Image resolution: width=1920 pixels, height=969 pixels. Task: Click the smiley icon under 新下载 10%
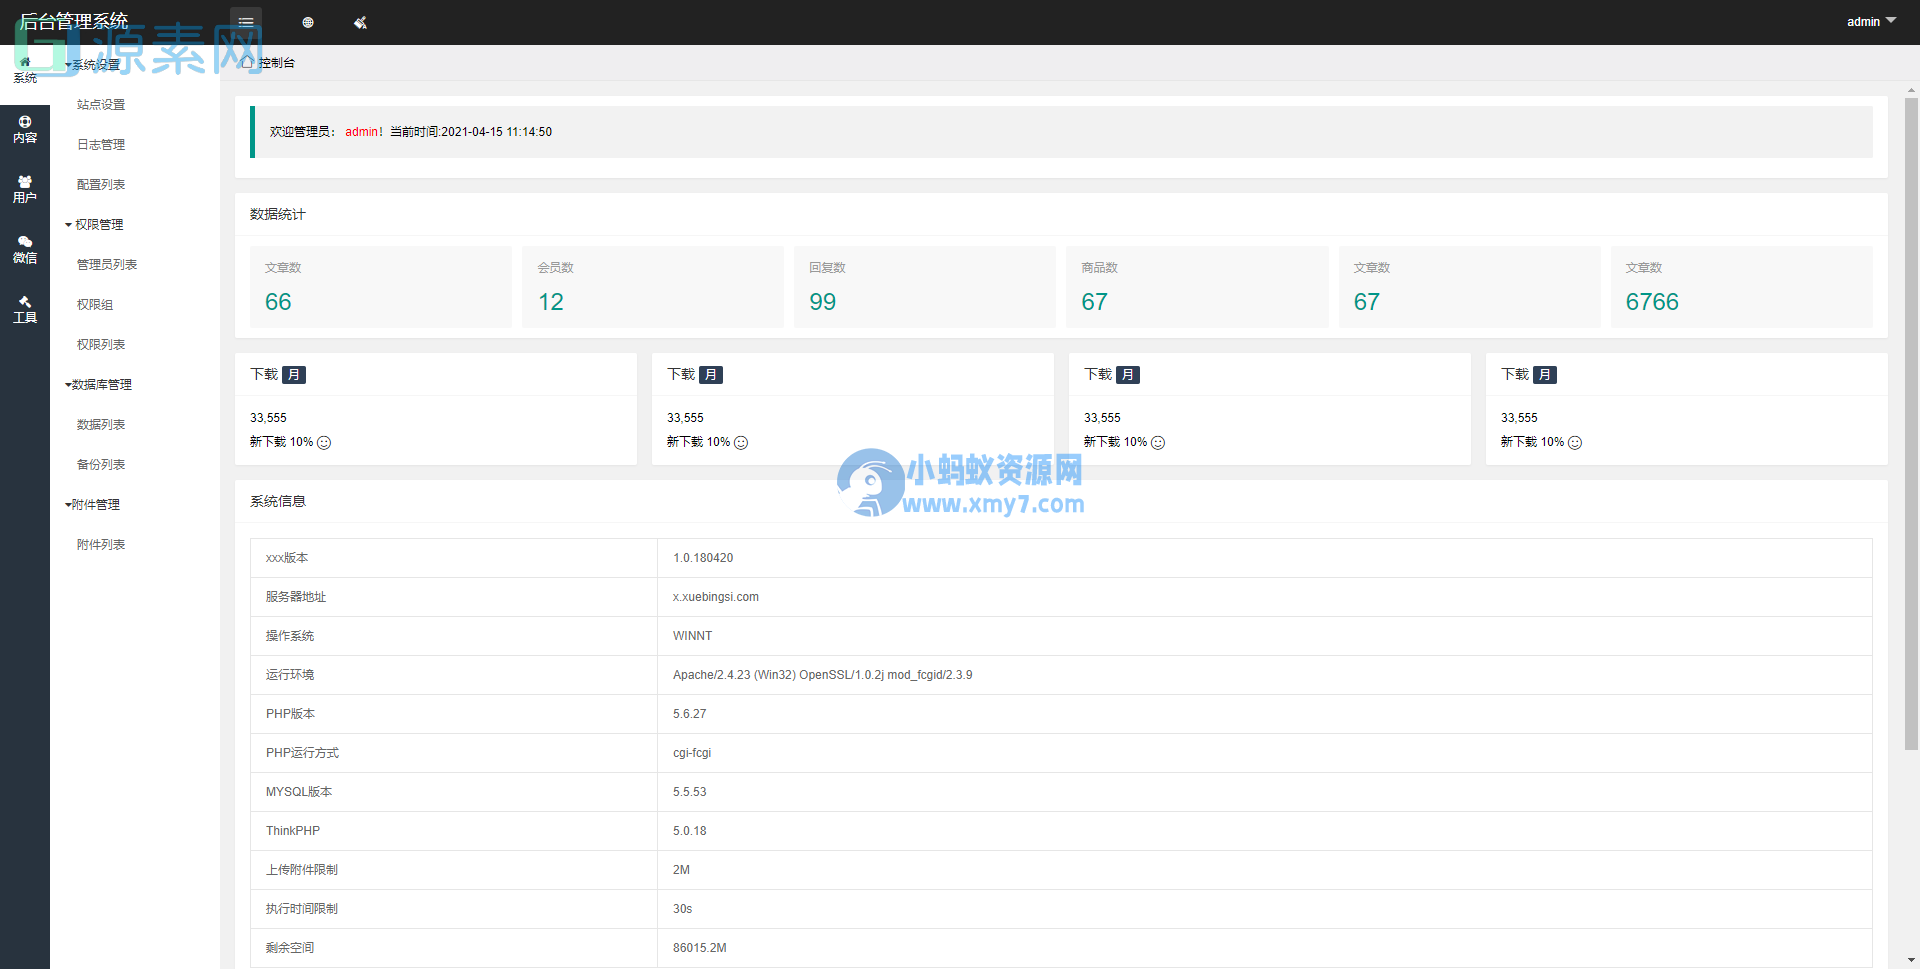324,442
